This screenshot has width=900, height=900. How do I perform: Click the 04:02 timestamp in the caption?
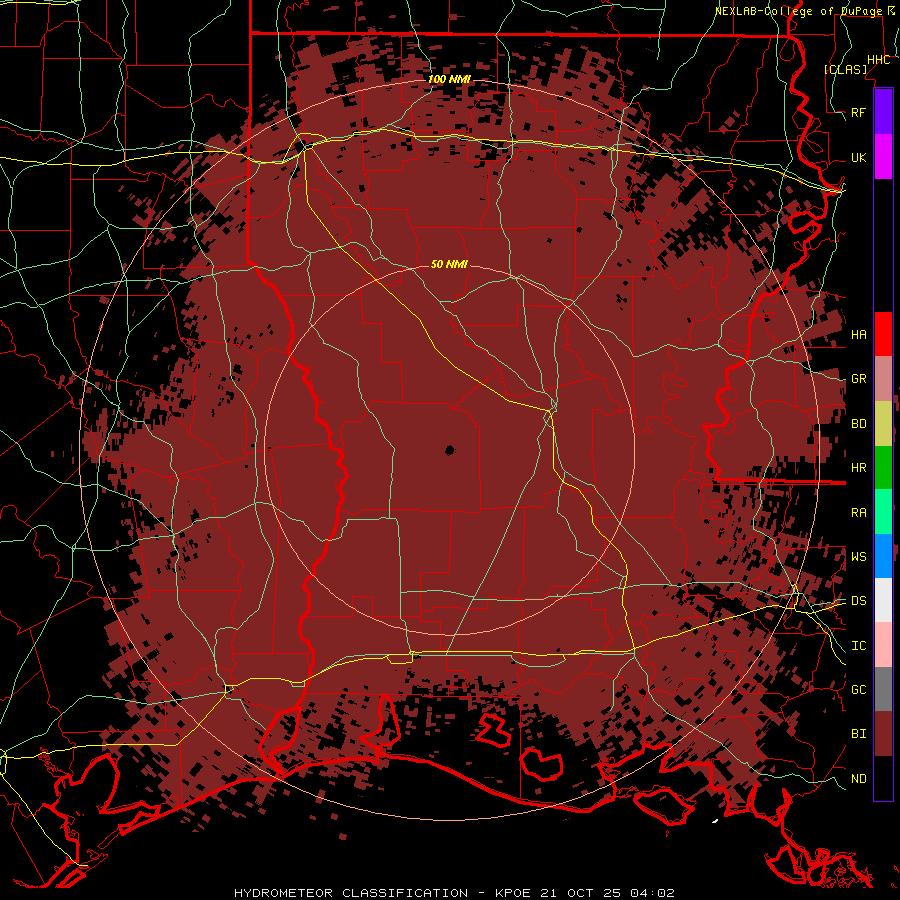[652, 893]
